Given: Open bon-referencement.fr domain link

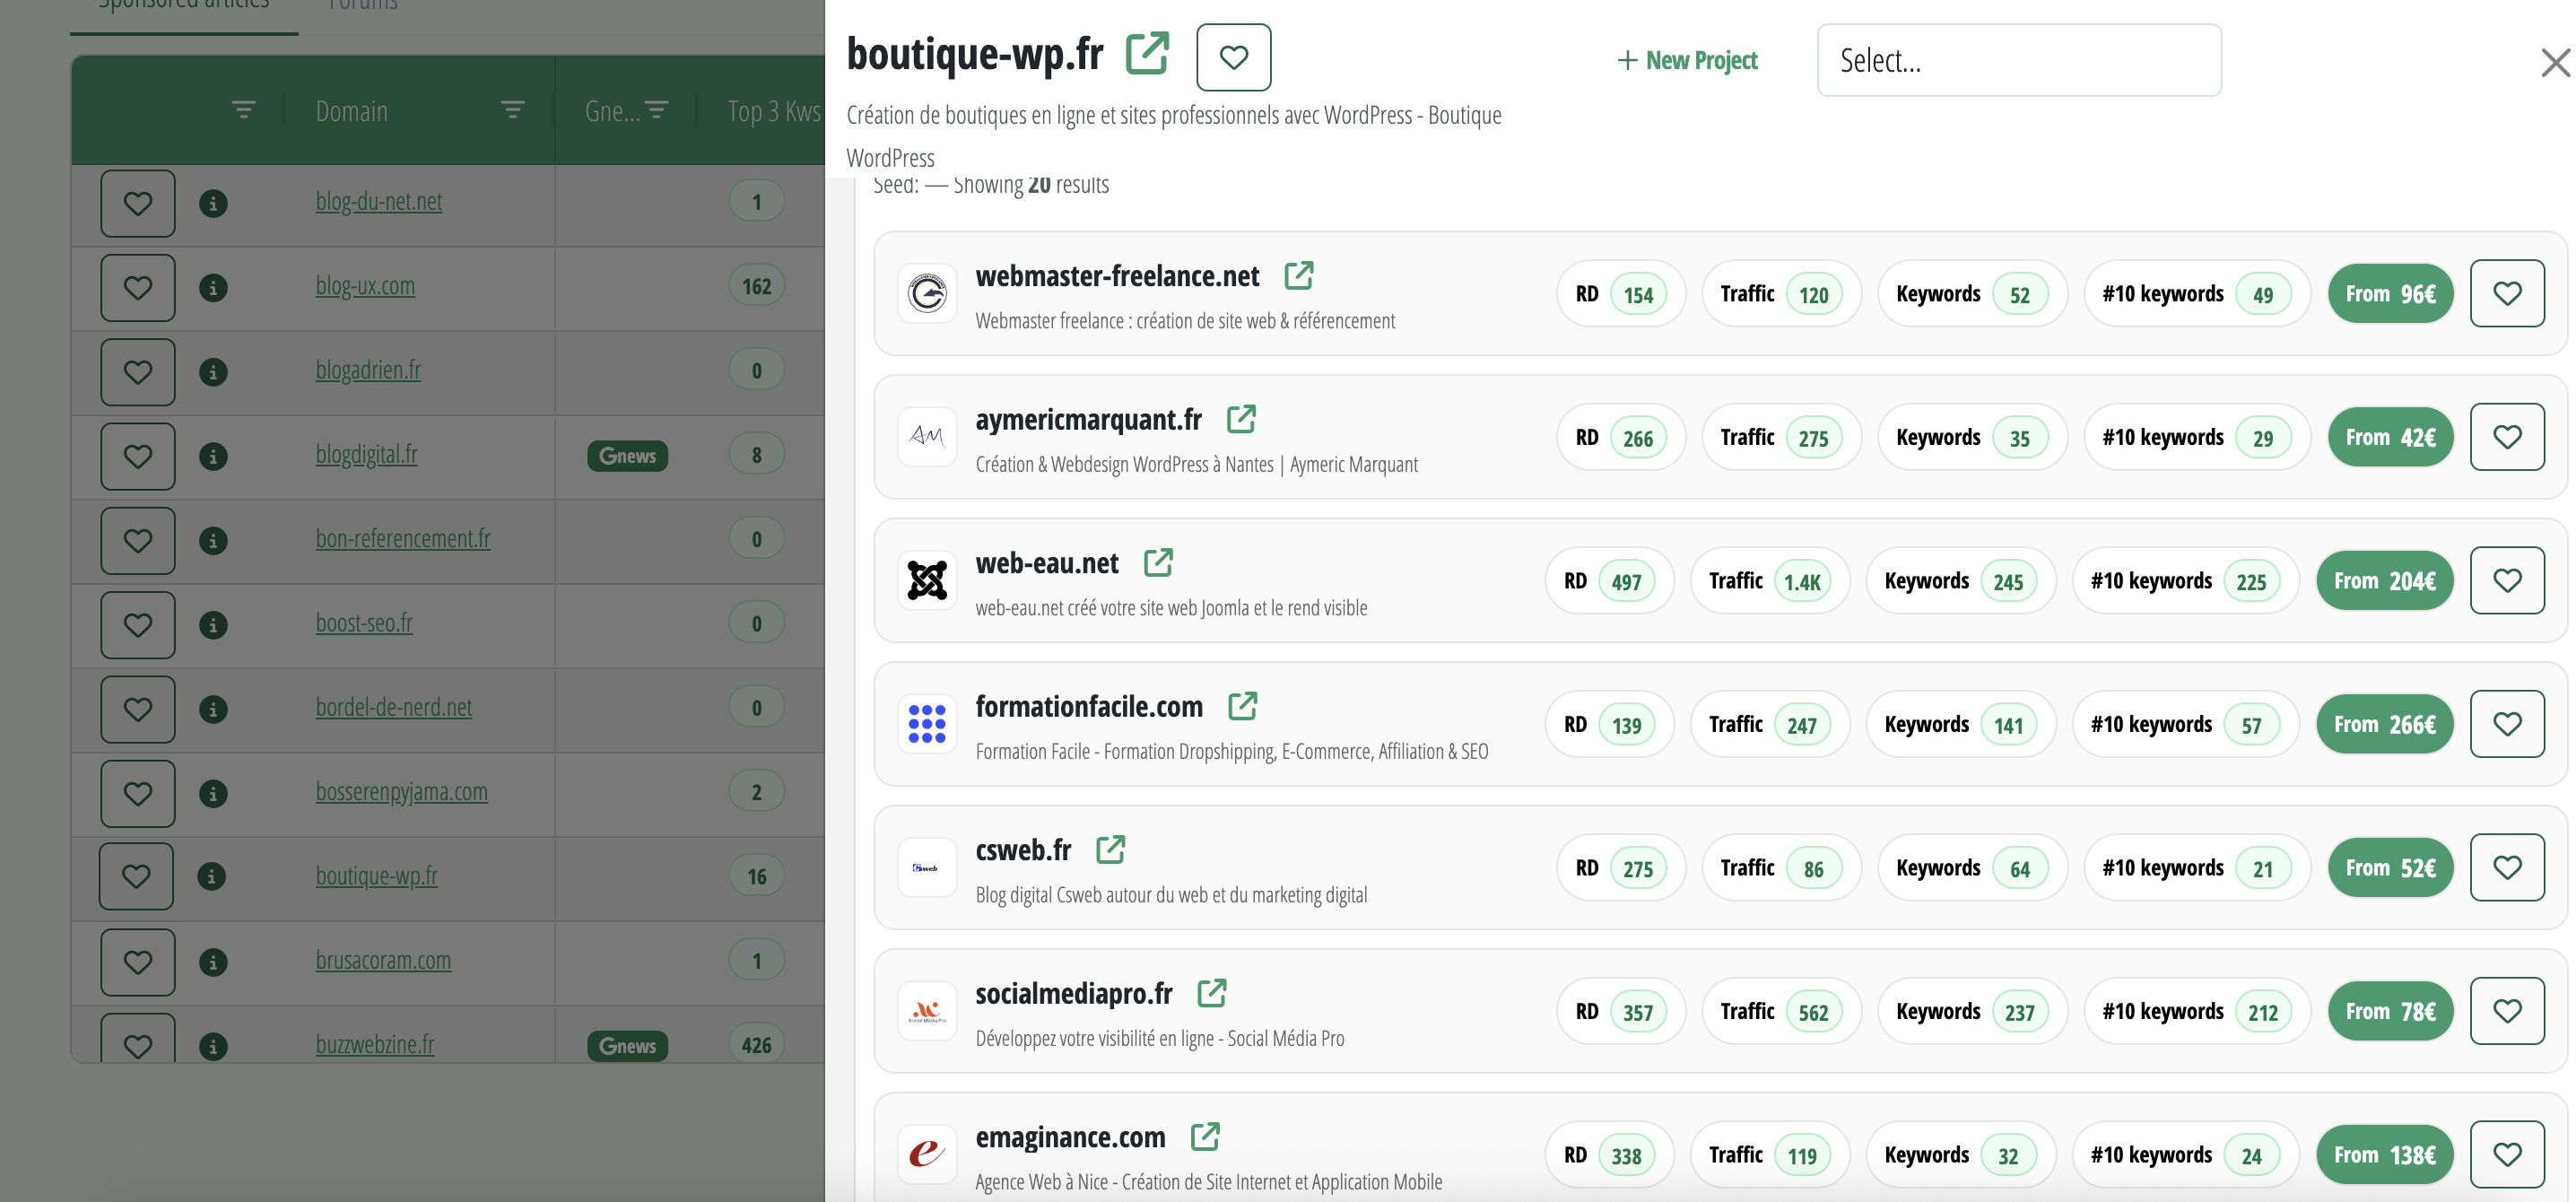Looking at the screenshot, I should [x=403, y=538].
